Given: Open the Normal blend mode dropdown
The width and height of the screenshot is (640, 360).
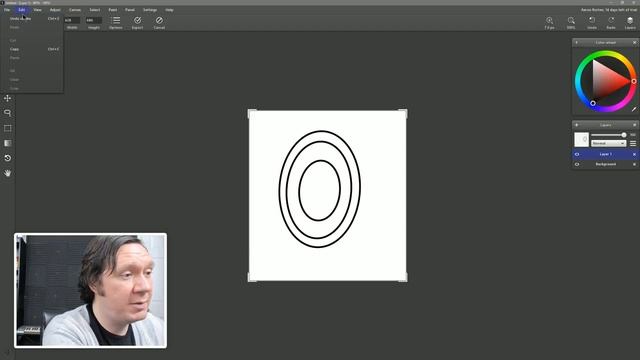Looking at the screenshot, I should [608, 143].
